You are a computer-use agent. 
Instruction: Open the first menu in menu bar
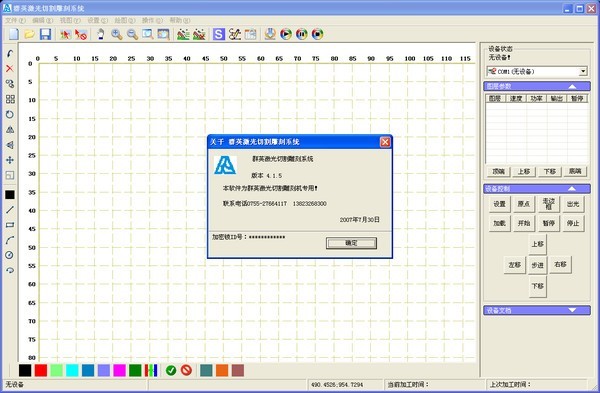[15, 20]
